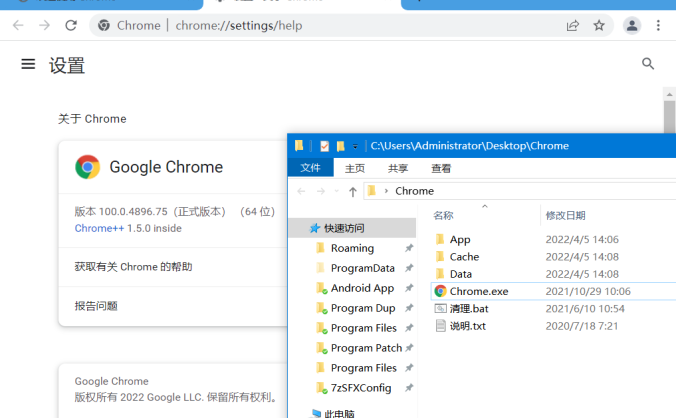Reload the Chrome settings page
This screenshot has width=676, height=418.
(x=71, y=25)
